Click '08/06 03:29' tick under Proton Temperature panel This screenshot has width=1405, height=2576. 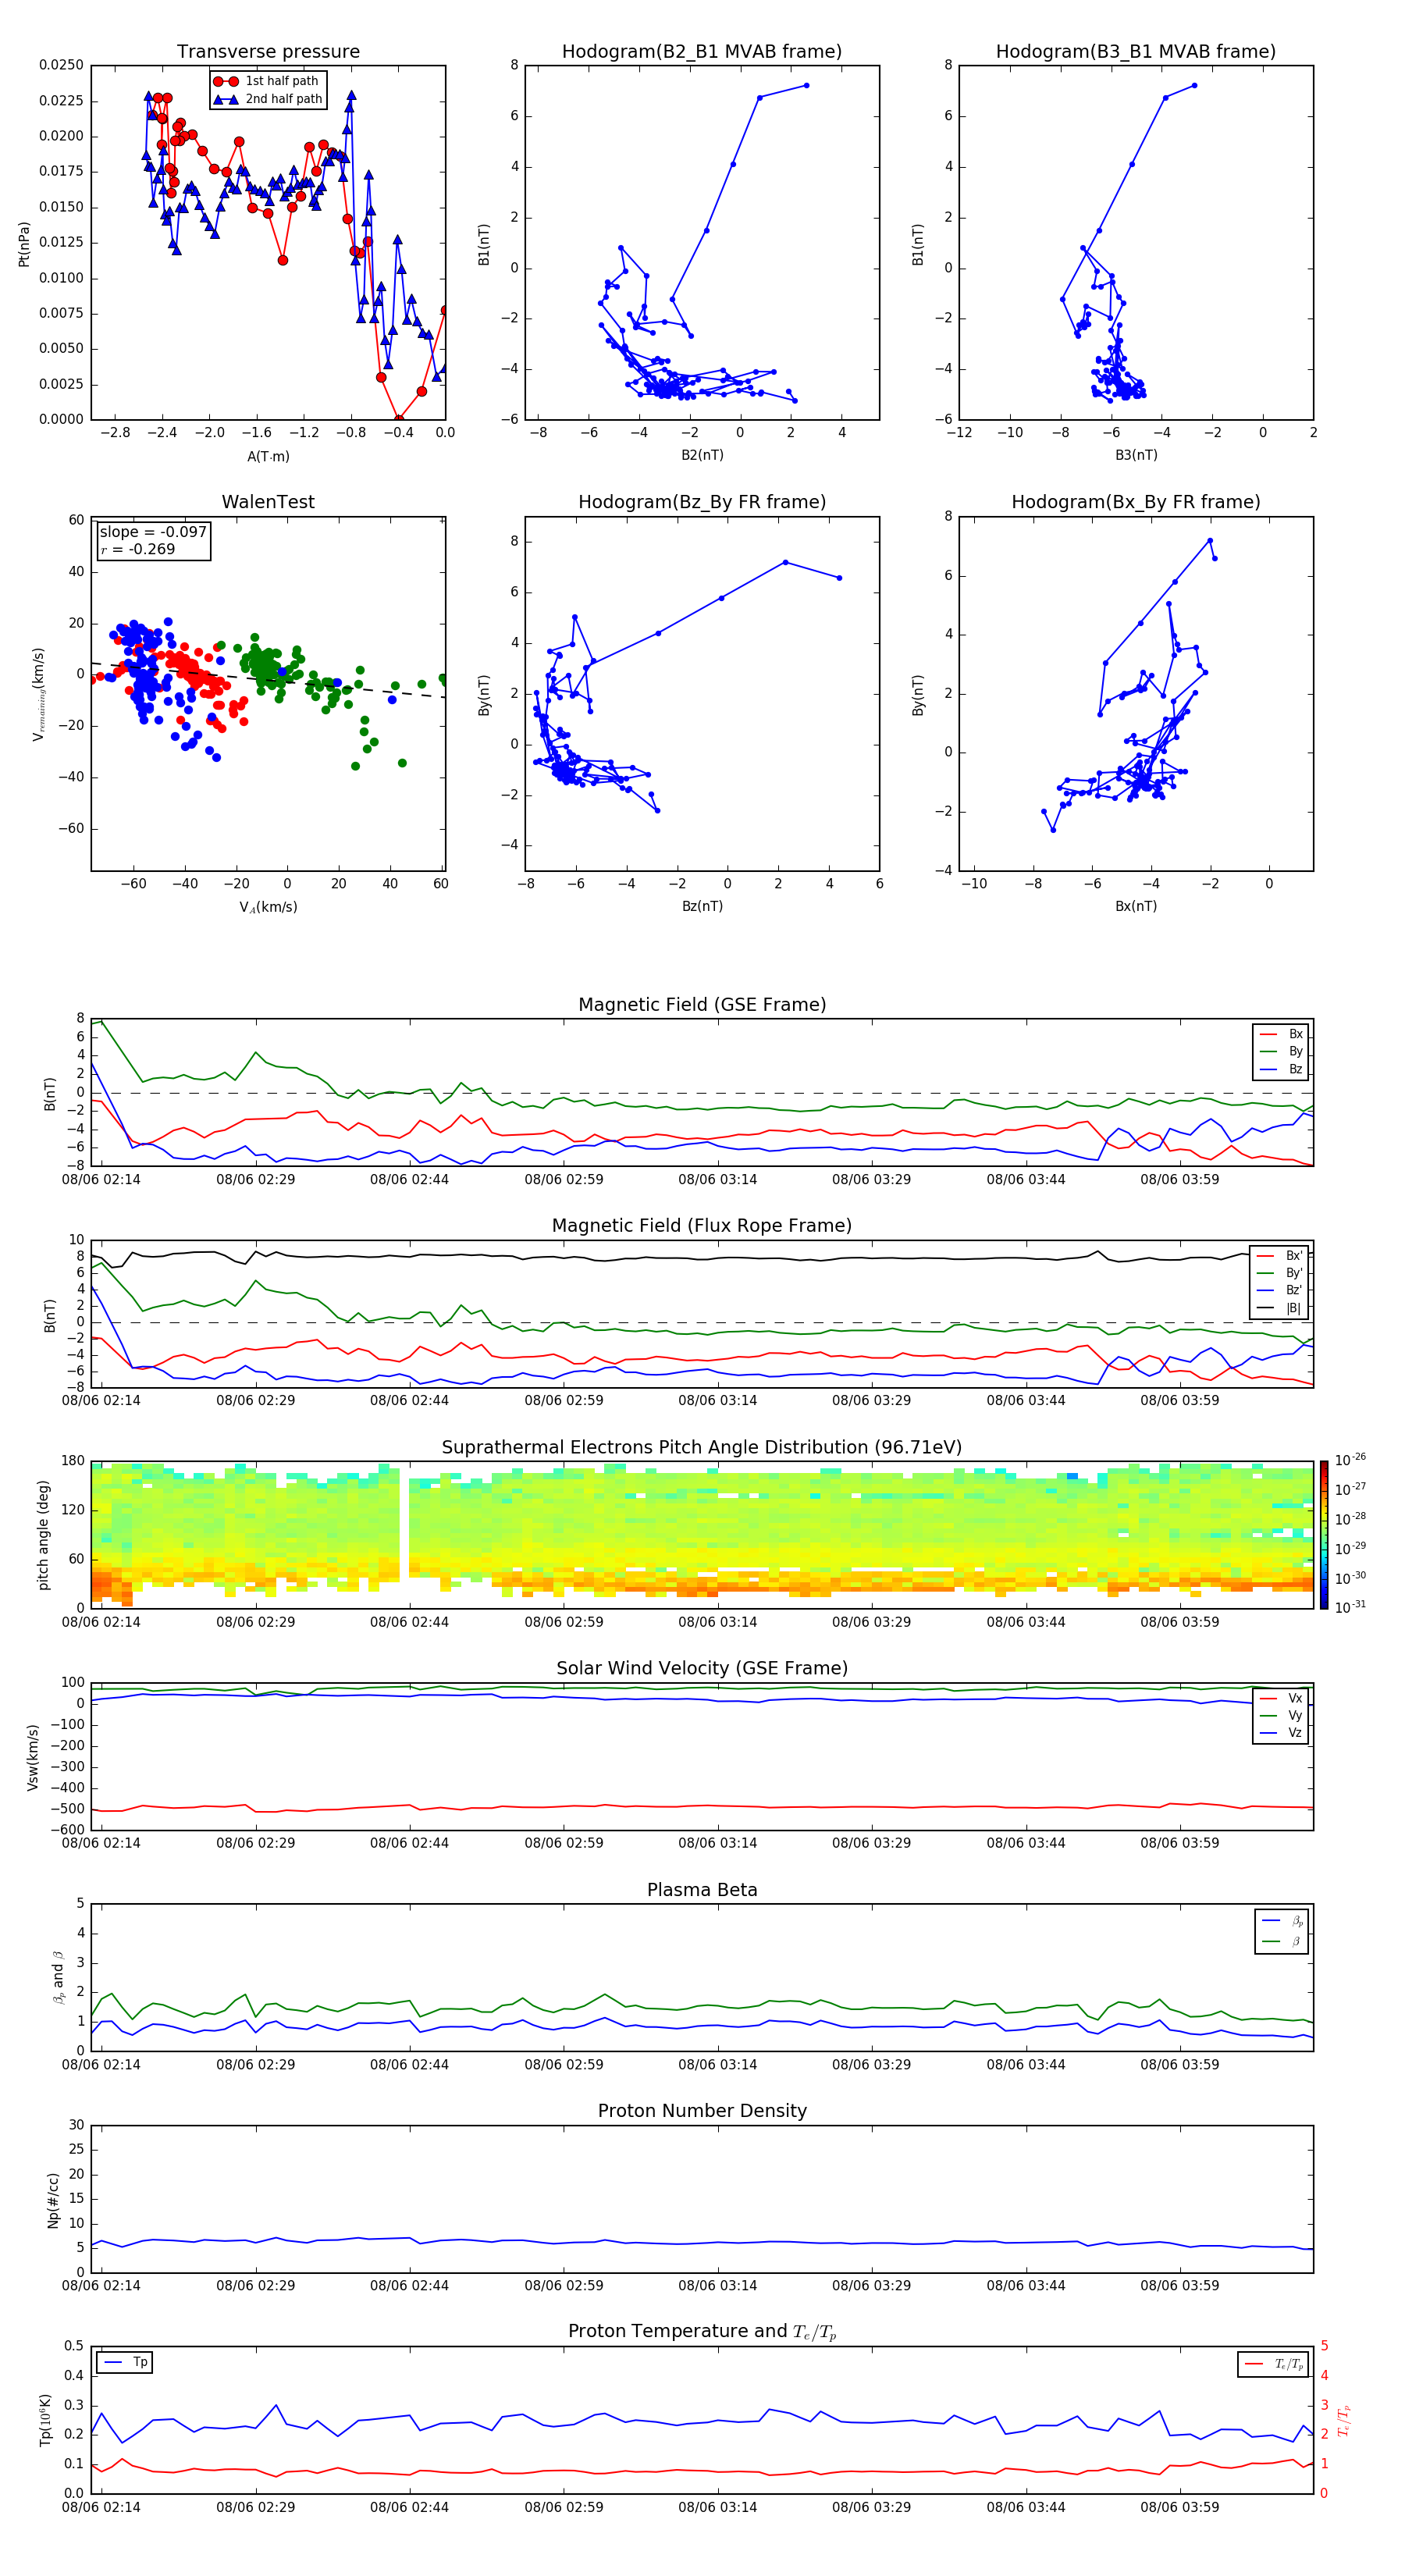pos(872,2507)
